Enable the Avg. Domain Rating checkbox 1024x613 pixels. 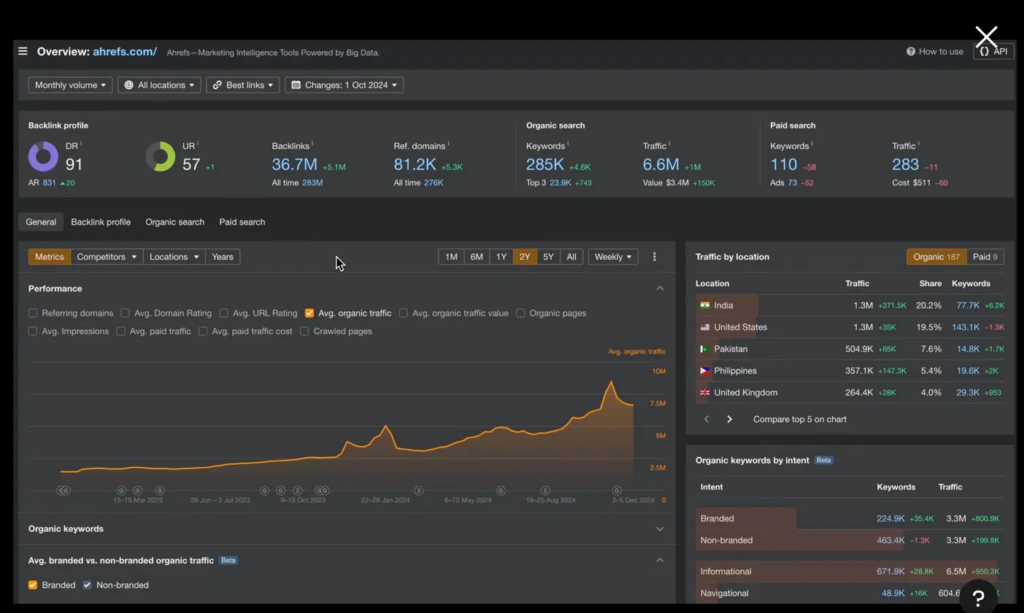(125, 313)
